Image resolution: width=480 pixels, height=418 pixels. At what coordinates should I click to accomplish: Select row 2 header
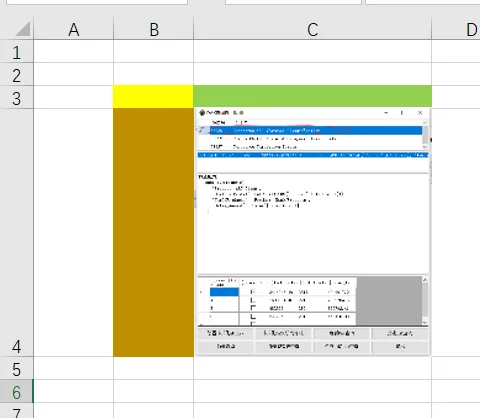(17, 74)
